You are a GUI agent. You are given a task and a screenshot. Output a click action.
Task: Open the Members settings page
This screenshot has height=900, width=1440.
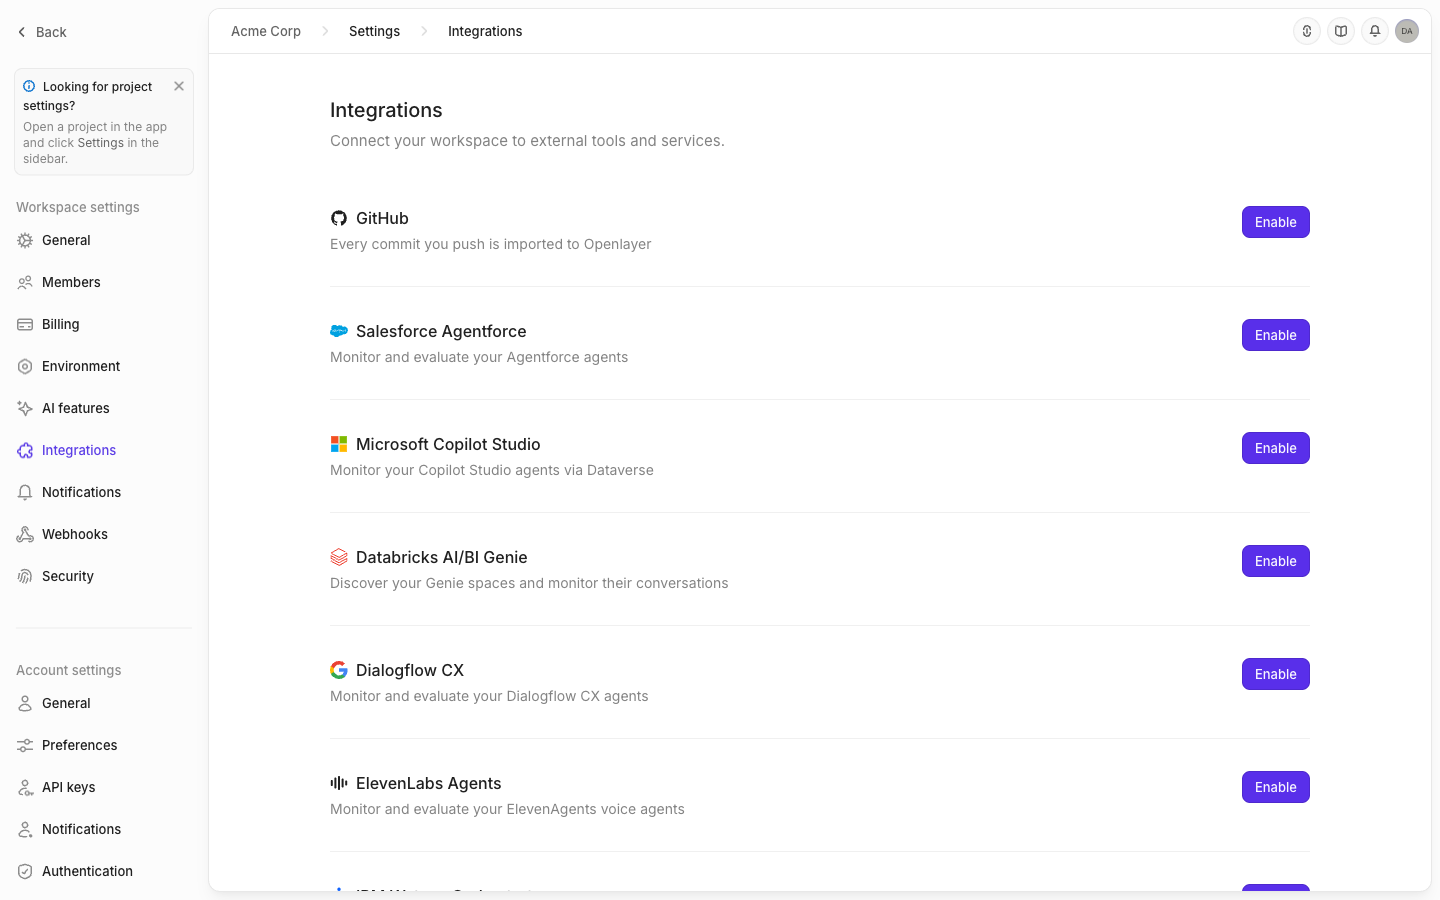point(104,282)
